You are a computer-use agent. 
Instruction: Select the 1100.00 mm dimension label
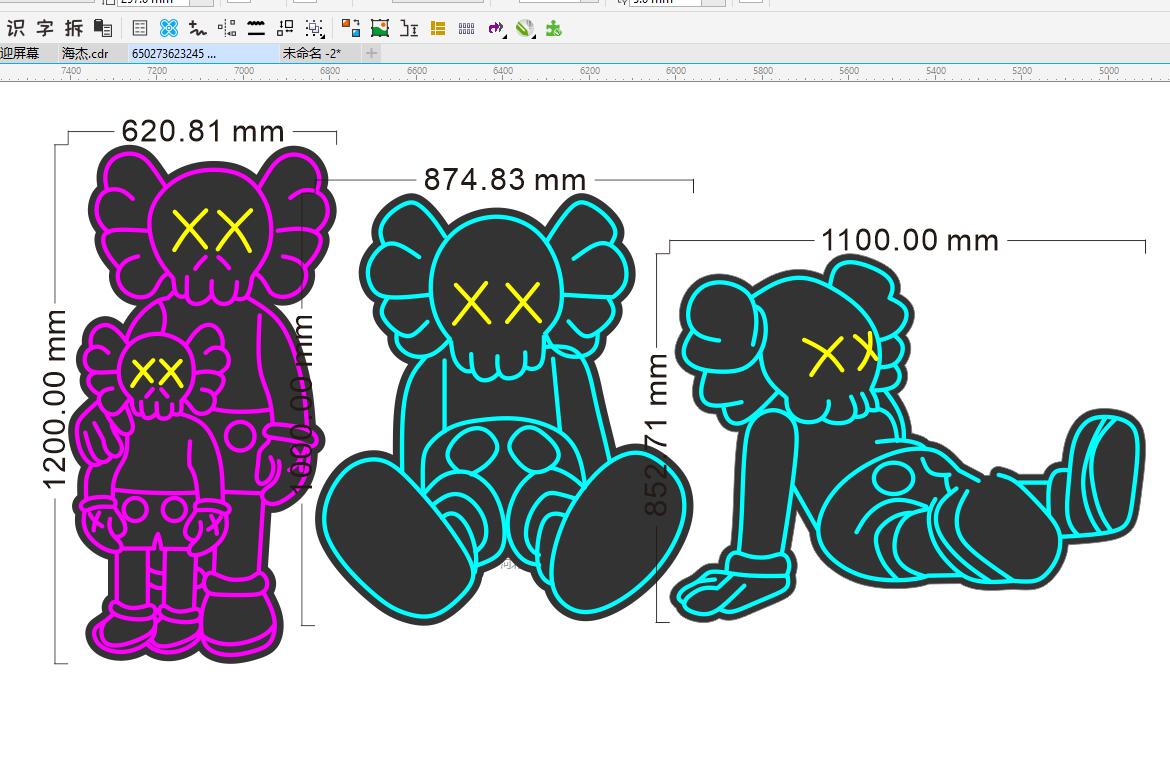pos(910,240)
